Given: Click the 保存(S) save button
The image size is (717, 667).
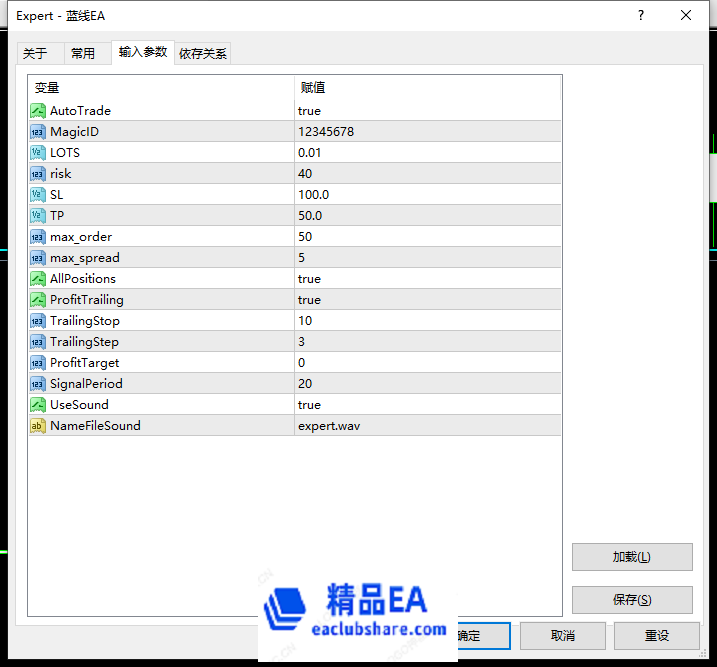Looking at the screenshot, I should [632, 600].
